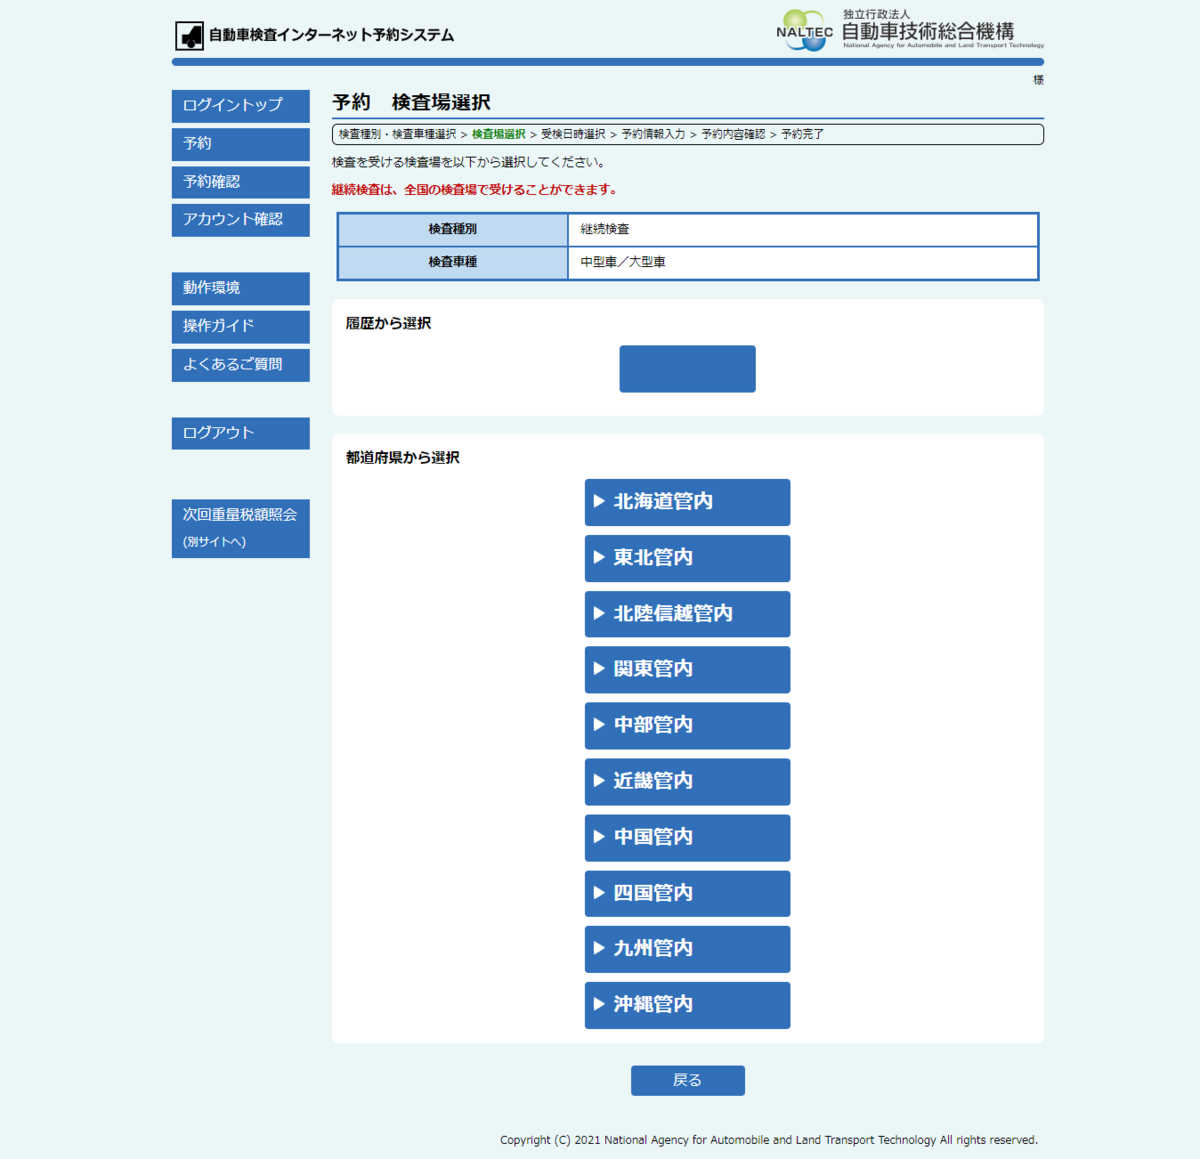Click the 都道府県から選択 heading
1200x1159 pixels.
[x=402, y=457]
